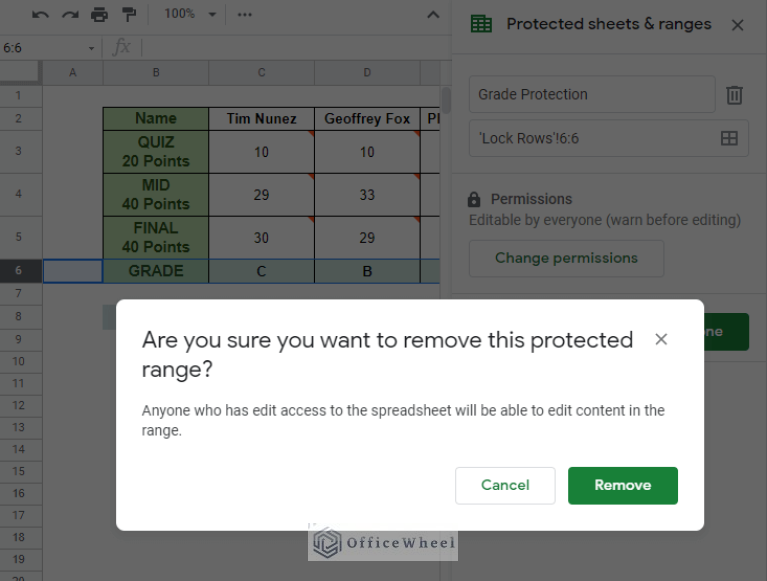Click the Redo icon in toolbar
The height and width of the screenshot is (581, 767).
[69, 14]
